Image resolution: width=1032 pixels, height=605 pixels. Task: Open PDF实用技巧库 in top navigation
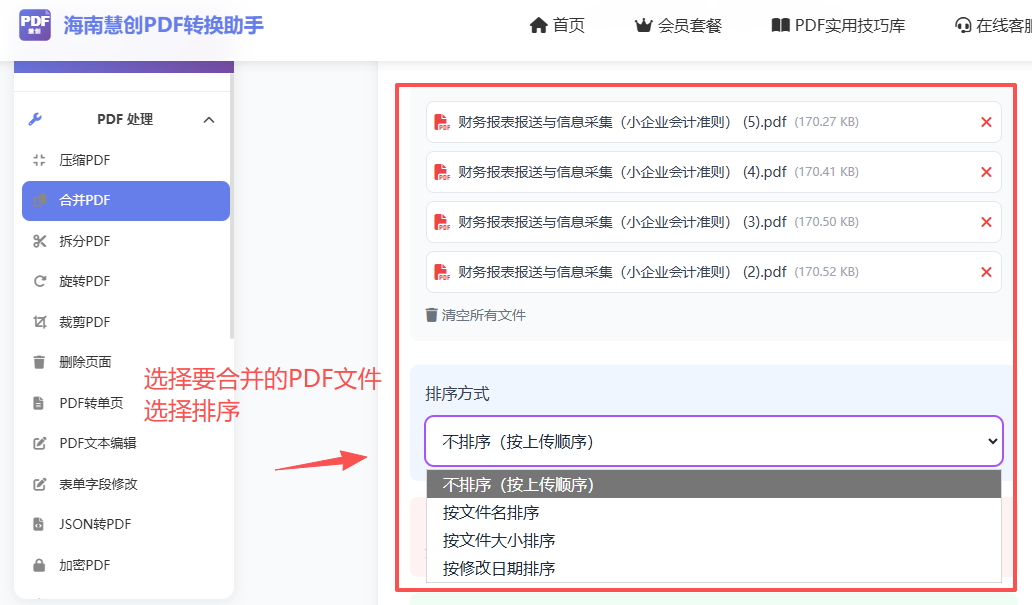tap(838, 26)
